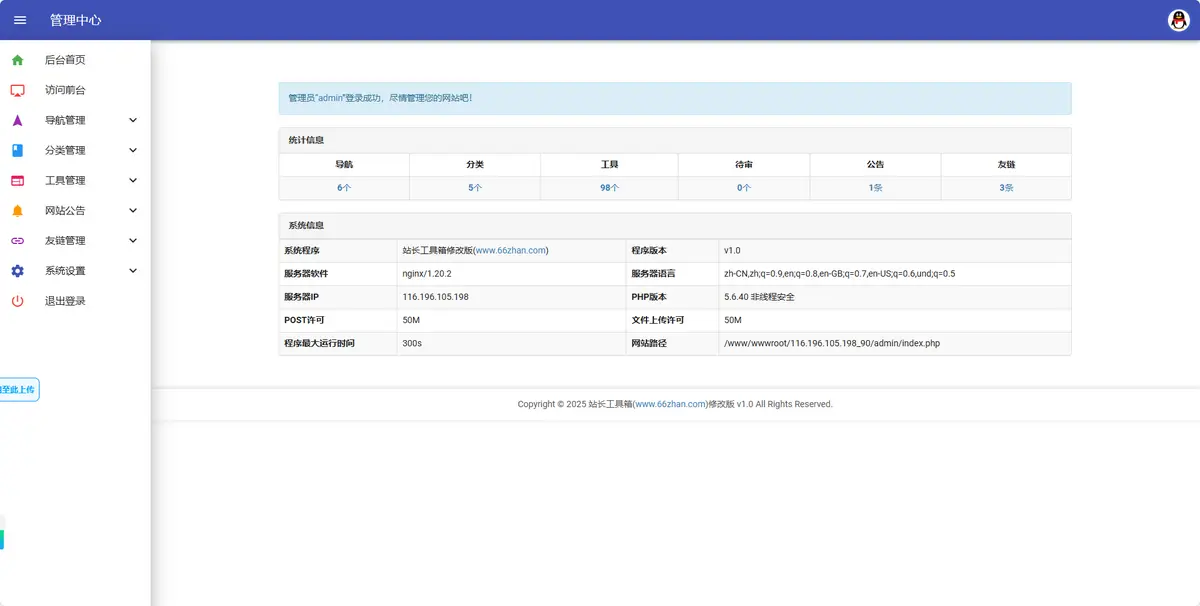Click the purple navigation arrow icon for 导航管理
The height and width of the screenshot is (606, 1200).
pyautogui.click(x=17, y=120)
